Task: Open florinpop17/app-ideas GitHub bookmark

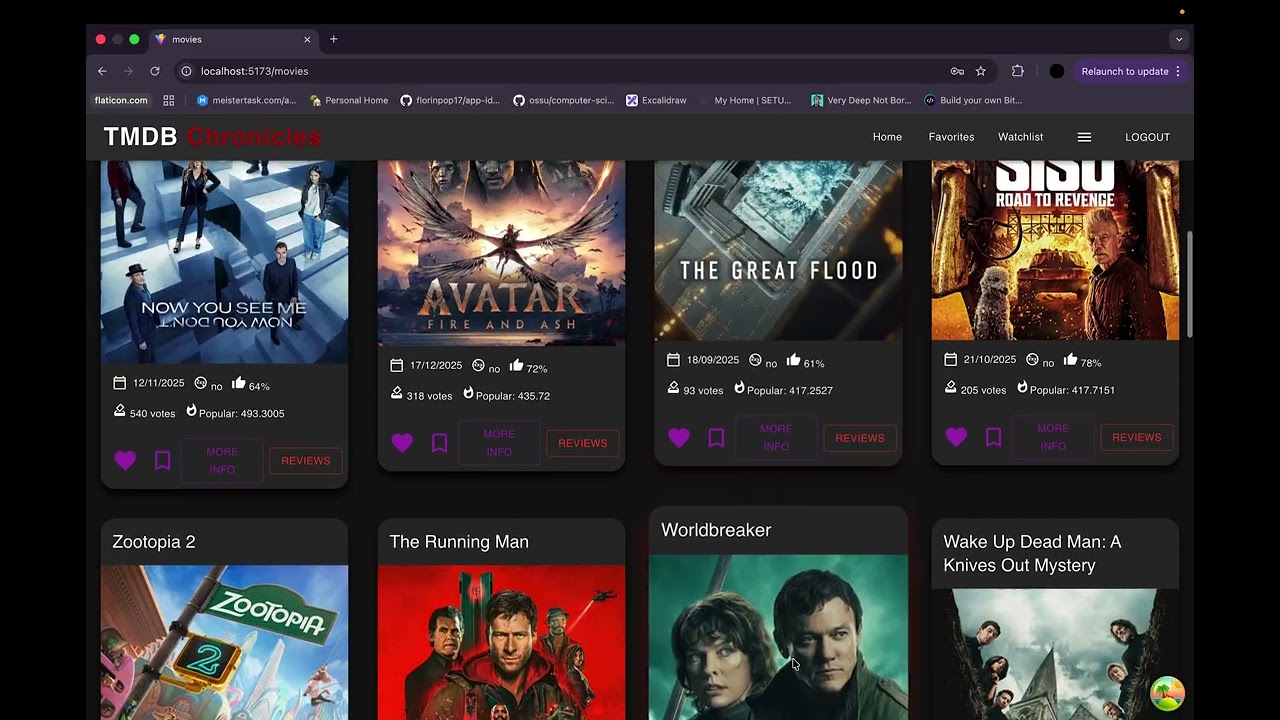Action: tap(450, 100)
